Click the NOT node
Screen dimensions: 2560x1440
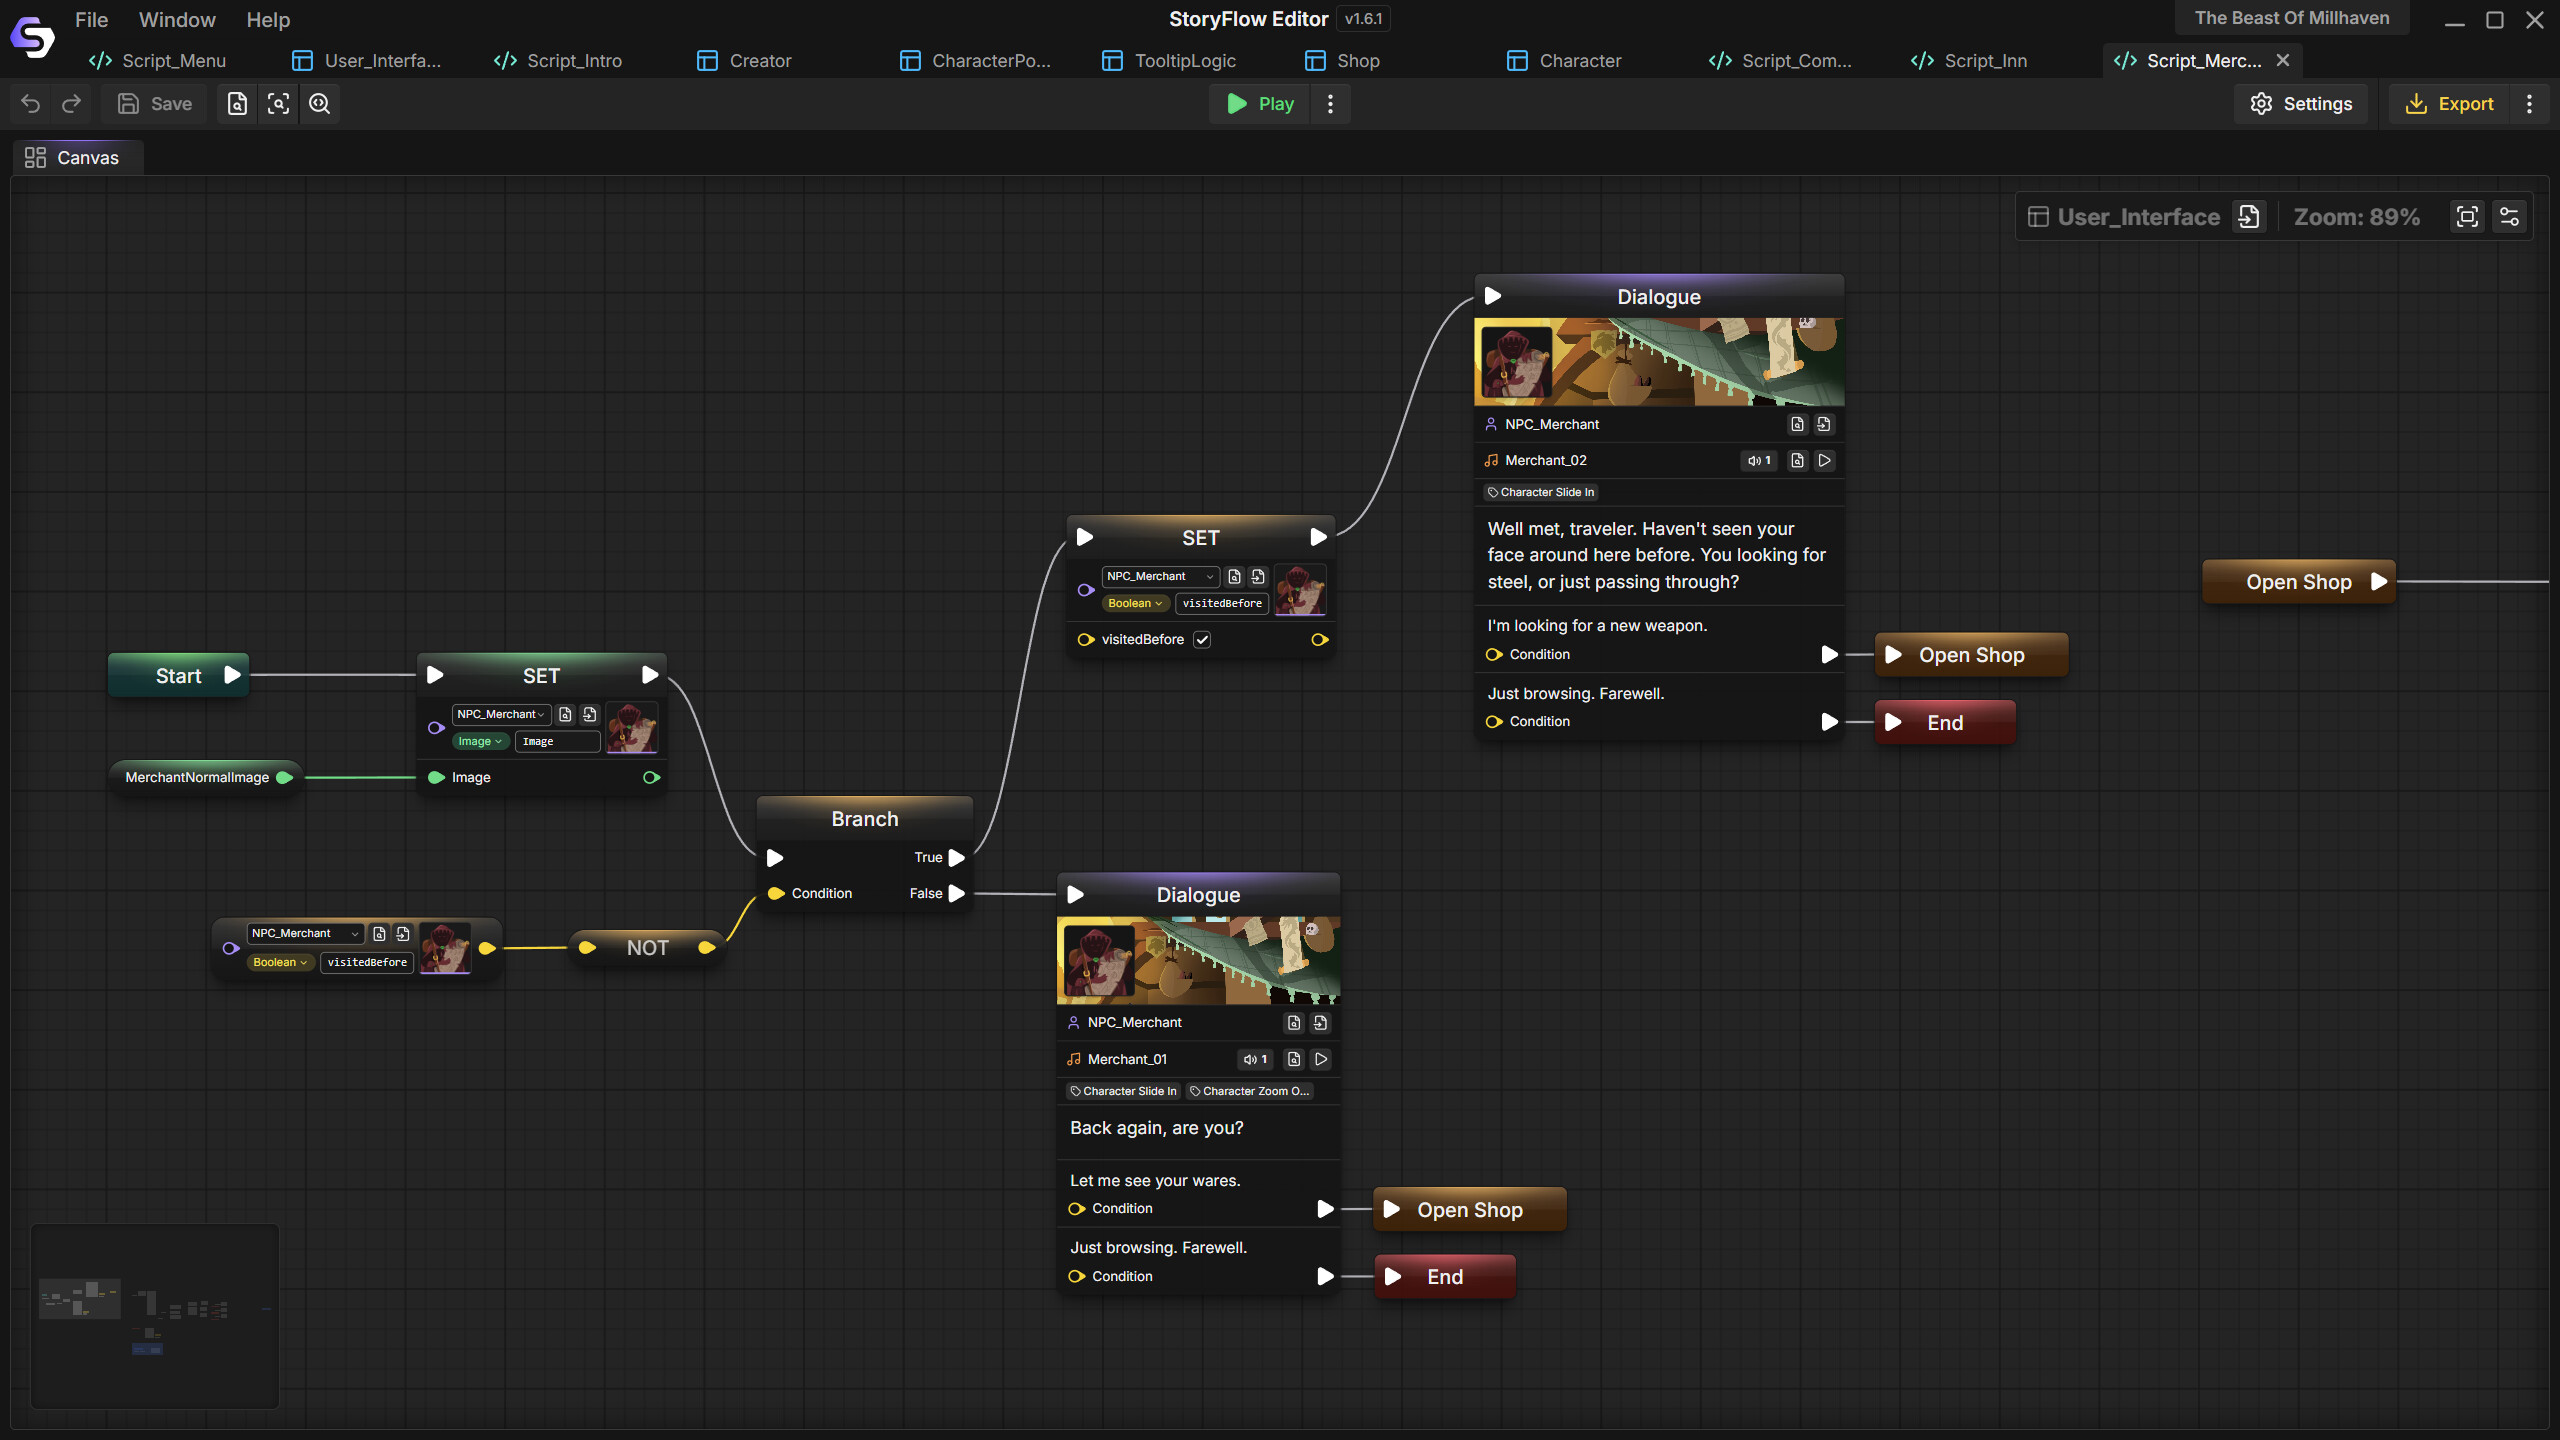click(647, 948)
